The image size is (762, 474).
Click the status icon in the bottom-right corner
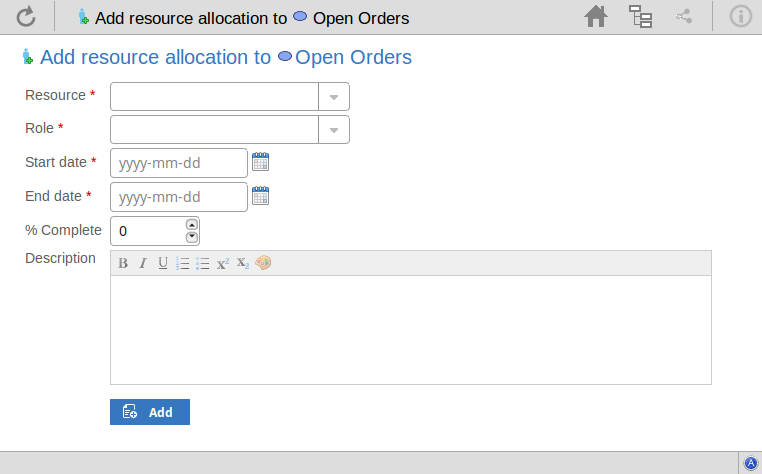(750, 463)
